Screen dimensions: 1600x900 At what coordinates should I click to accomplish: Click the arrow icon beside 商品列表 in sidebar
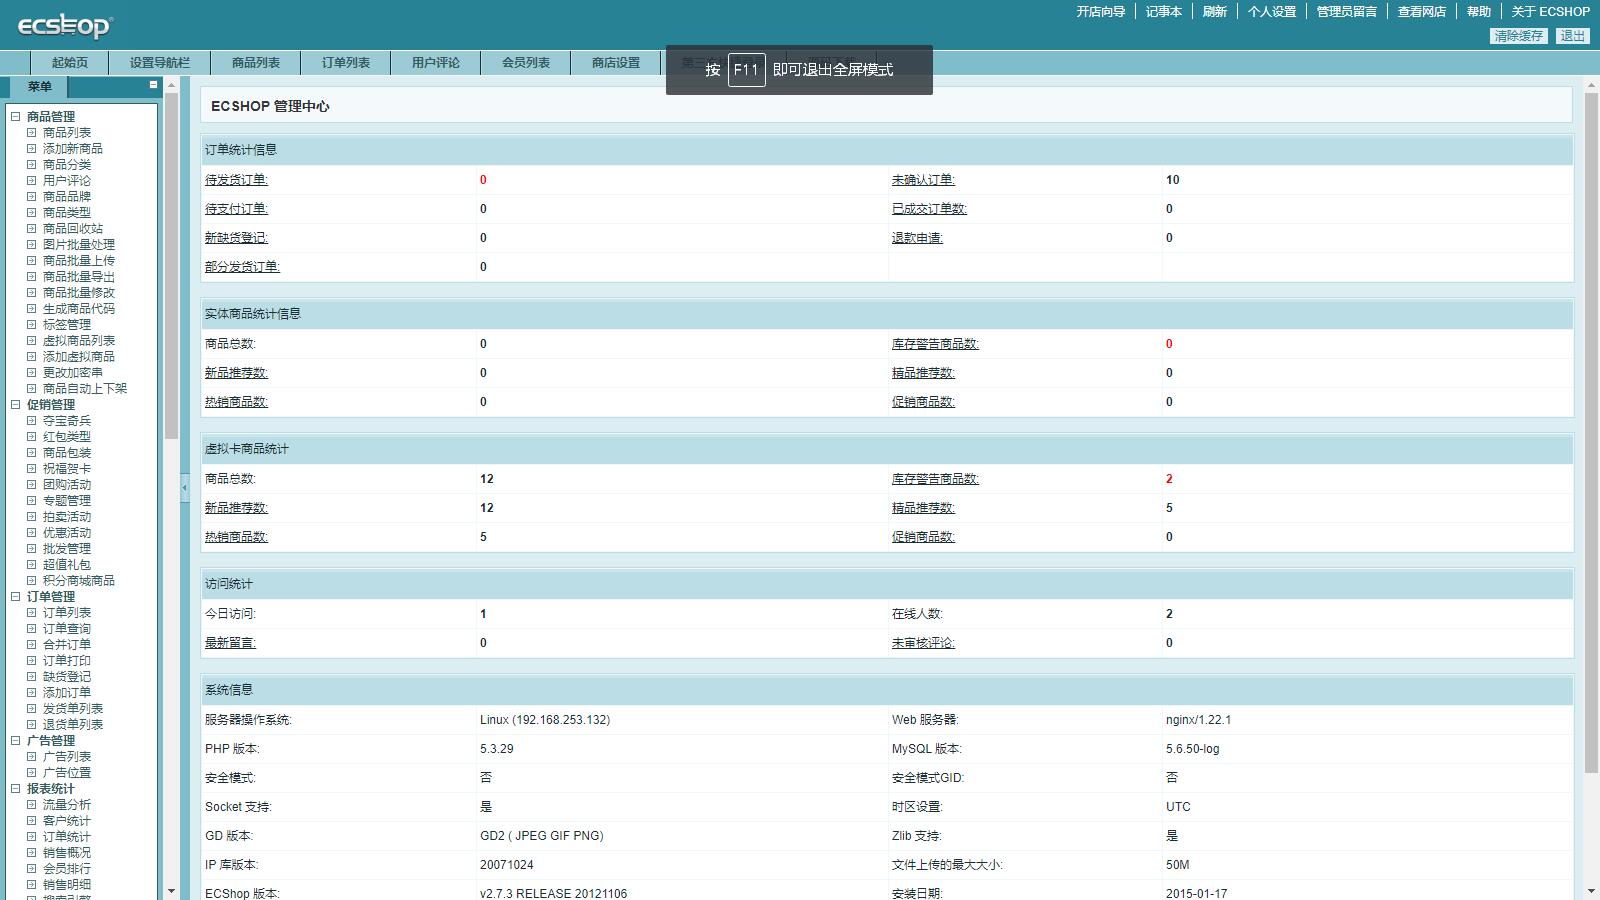tap(32, 133)
